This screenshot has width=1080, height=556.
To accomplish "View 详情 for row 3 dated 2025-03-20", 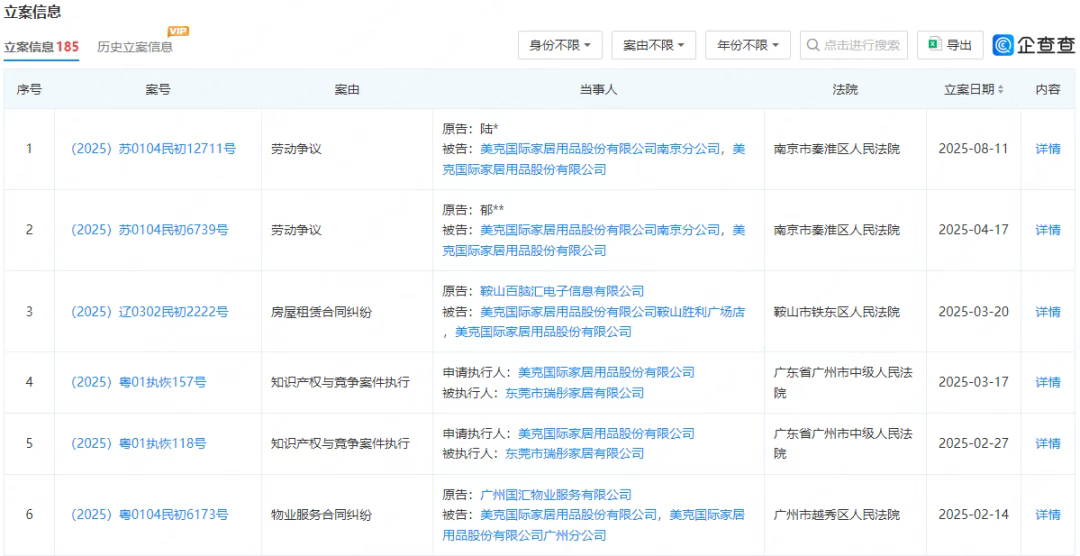I will (1048, 311).
